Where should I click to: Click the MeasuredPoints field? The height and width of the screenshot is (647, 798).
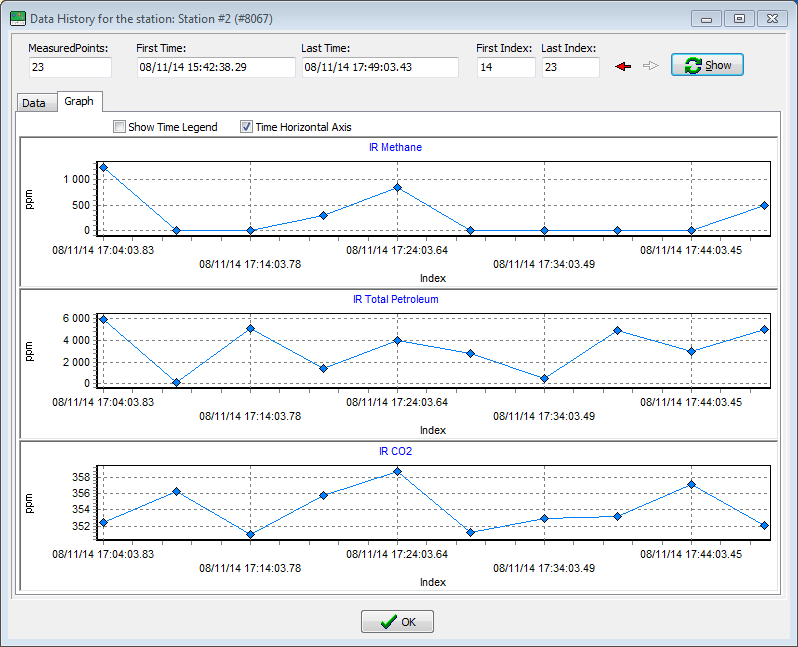pos(70,67)
